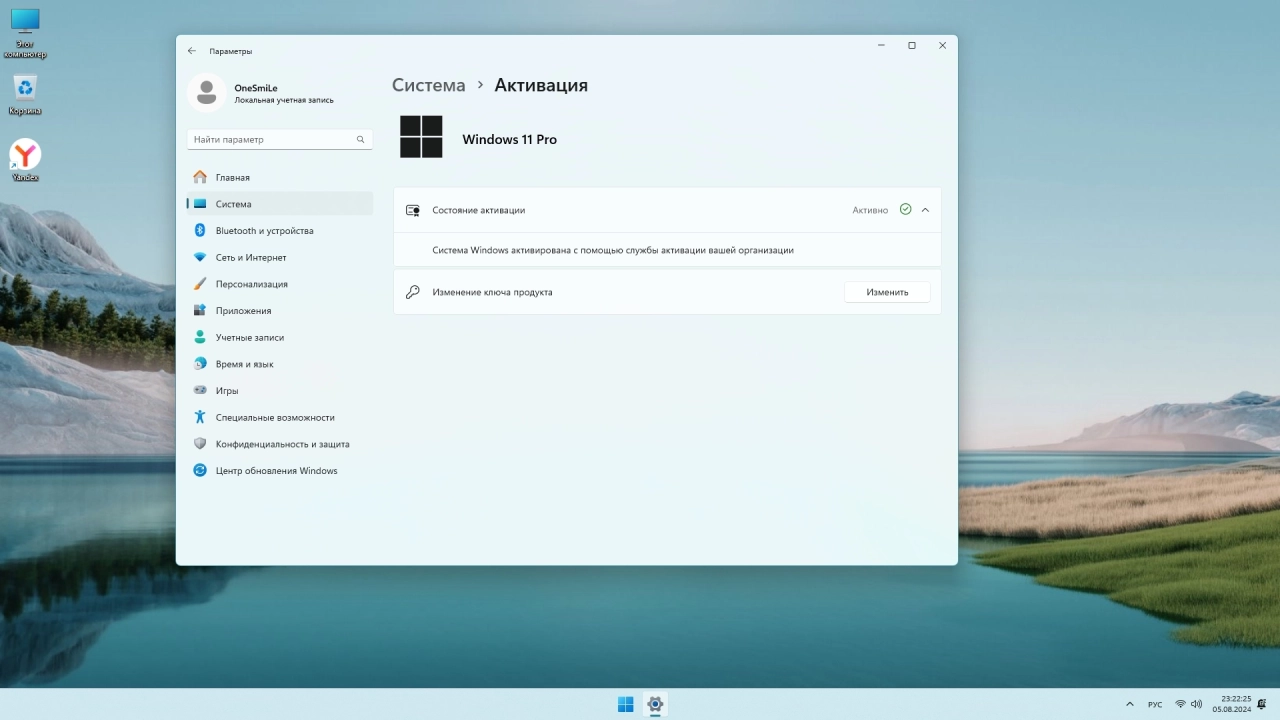Open Сеть и Интернет settings

point(279,257)
